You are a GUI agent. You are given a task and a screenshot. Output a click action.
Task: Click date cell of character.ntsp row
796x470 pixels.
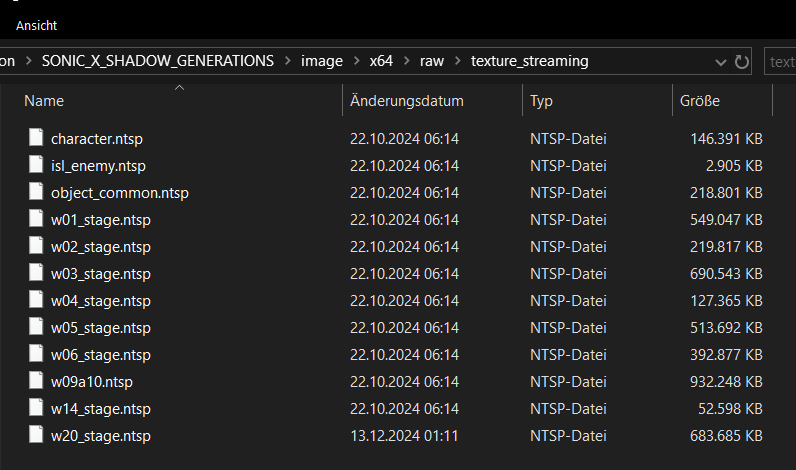coord(404,139)
